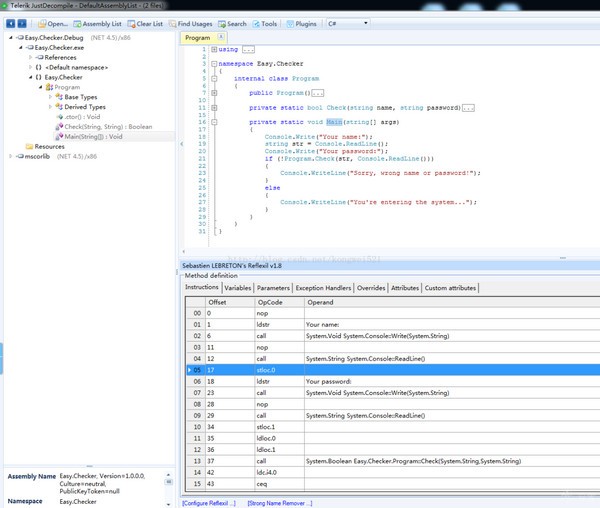
Task: Open the Search tool
Action: point(231,22)
